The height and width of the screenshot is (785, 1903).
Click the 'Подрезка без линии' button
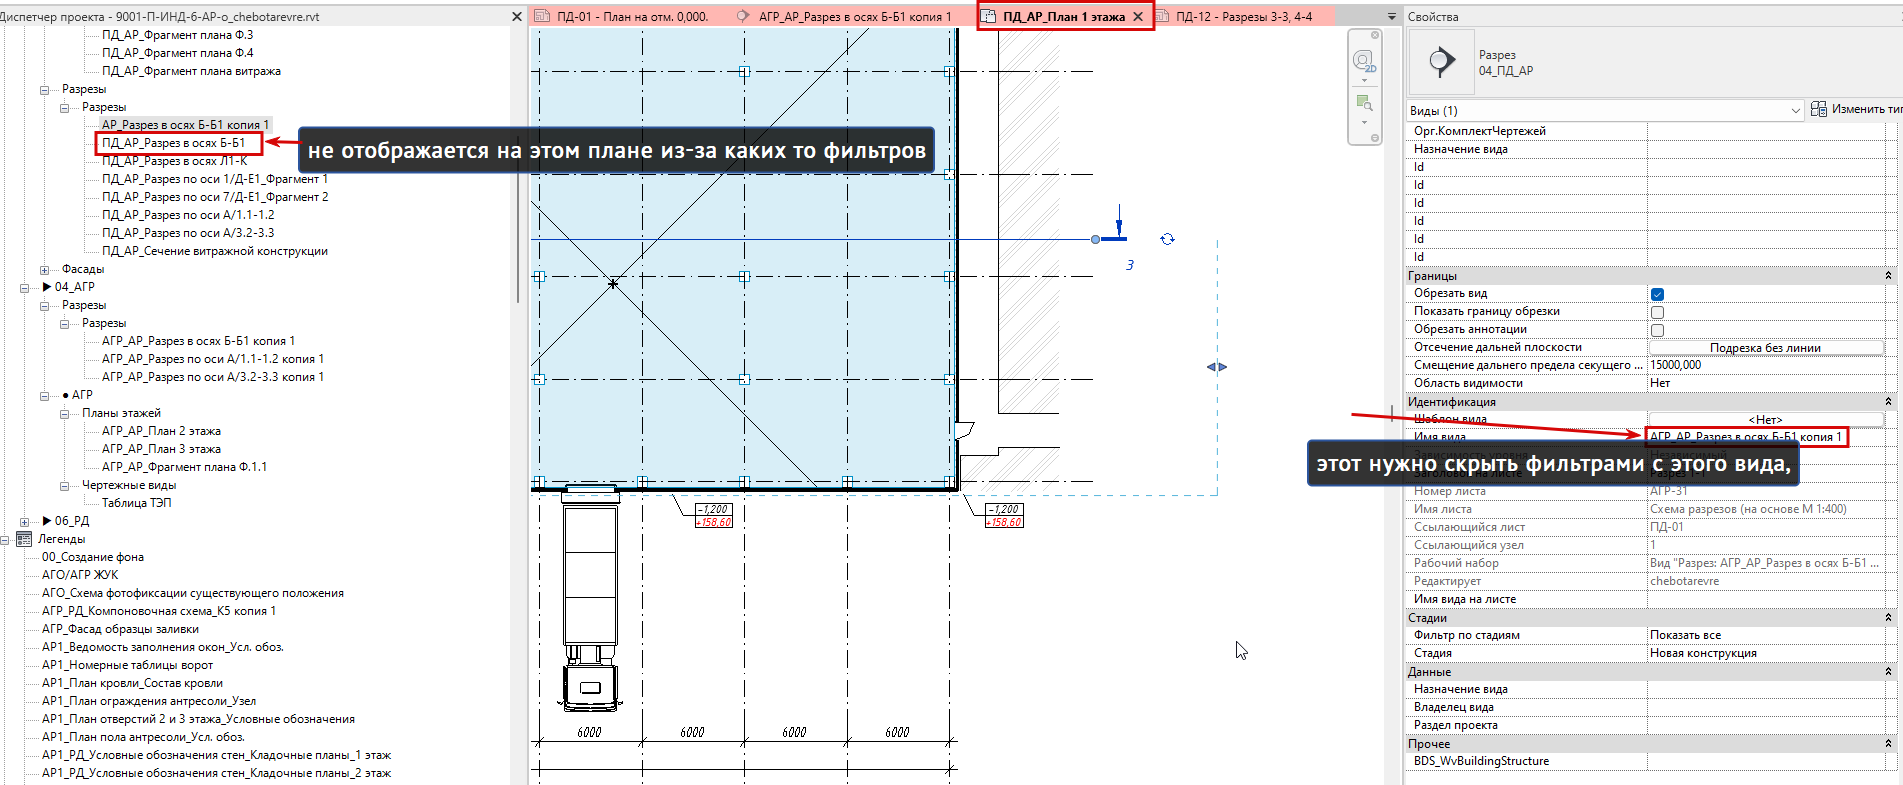tap(1765, 347)
